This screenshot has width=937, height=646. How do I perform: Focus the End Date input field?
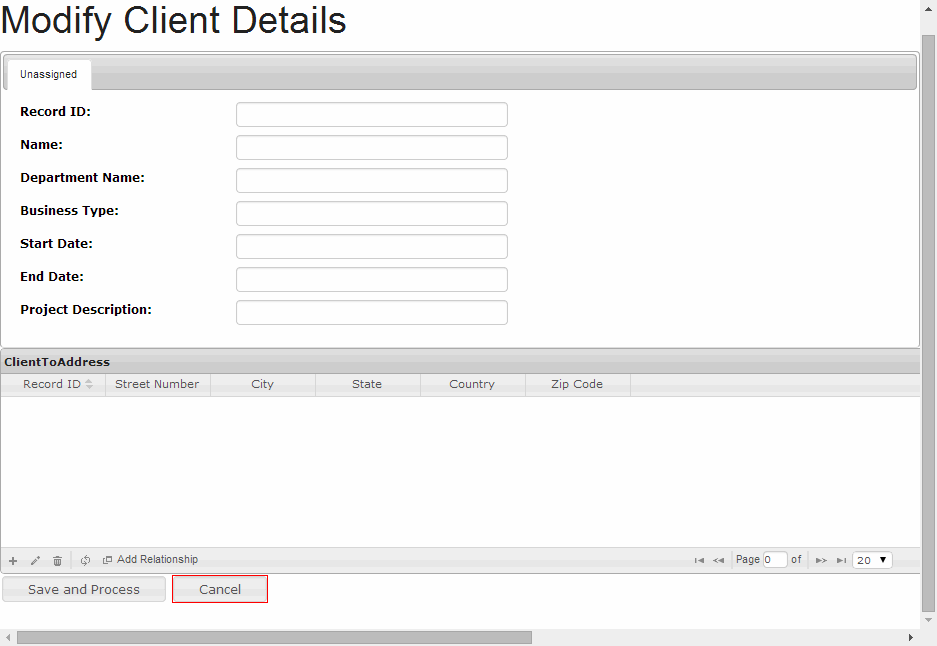click(x=372, y=280)
